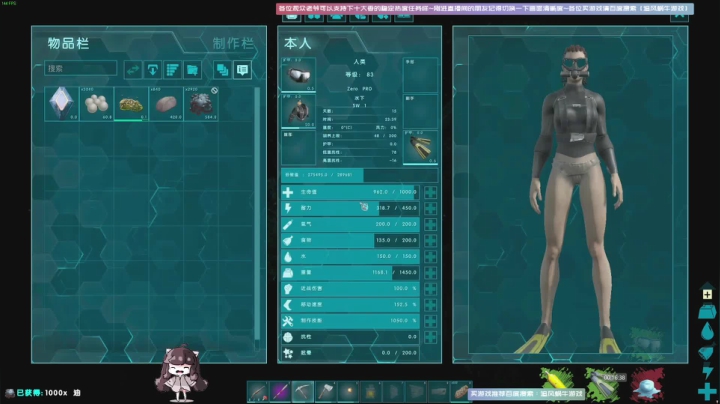Screen dimensions: 720x404
Task: Click the 已获得 1000x pickup notification
Action: tap(43, 393)
